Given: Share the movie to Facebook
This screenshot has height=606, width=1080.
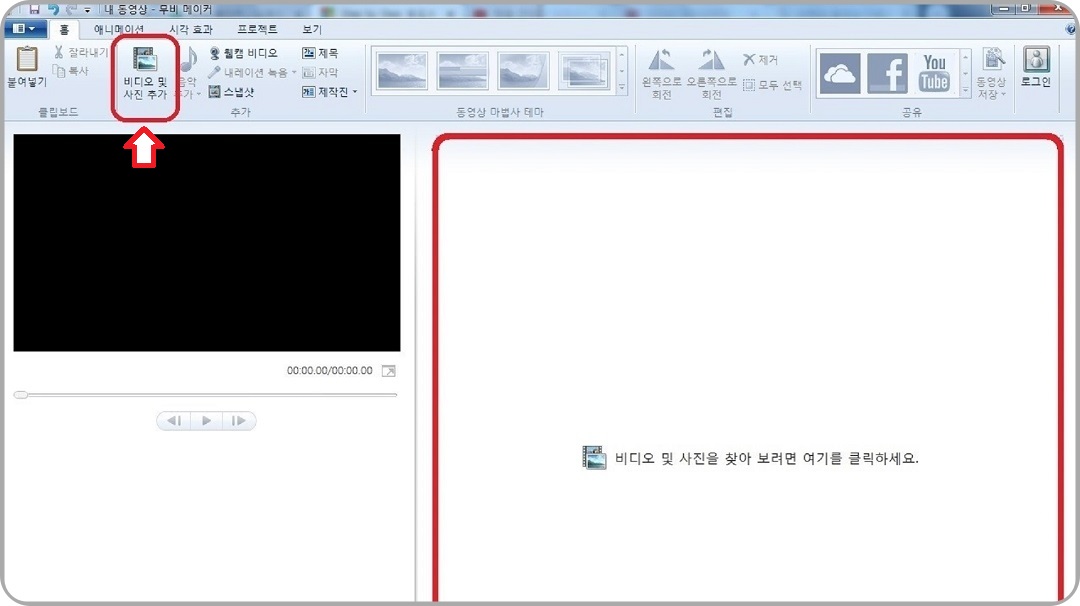Looking at the screenshot, I should pos(889,72).
